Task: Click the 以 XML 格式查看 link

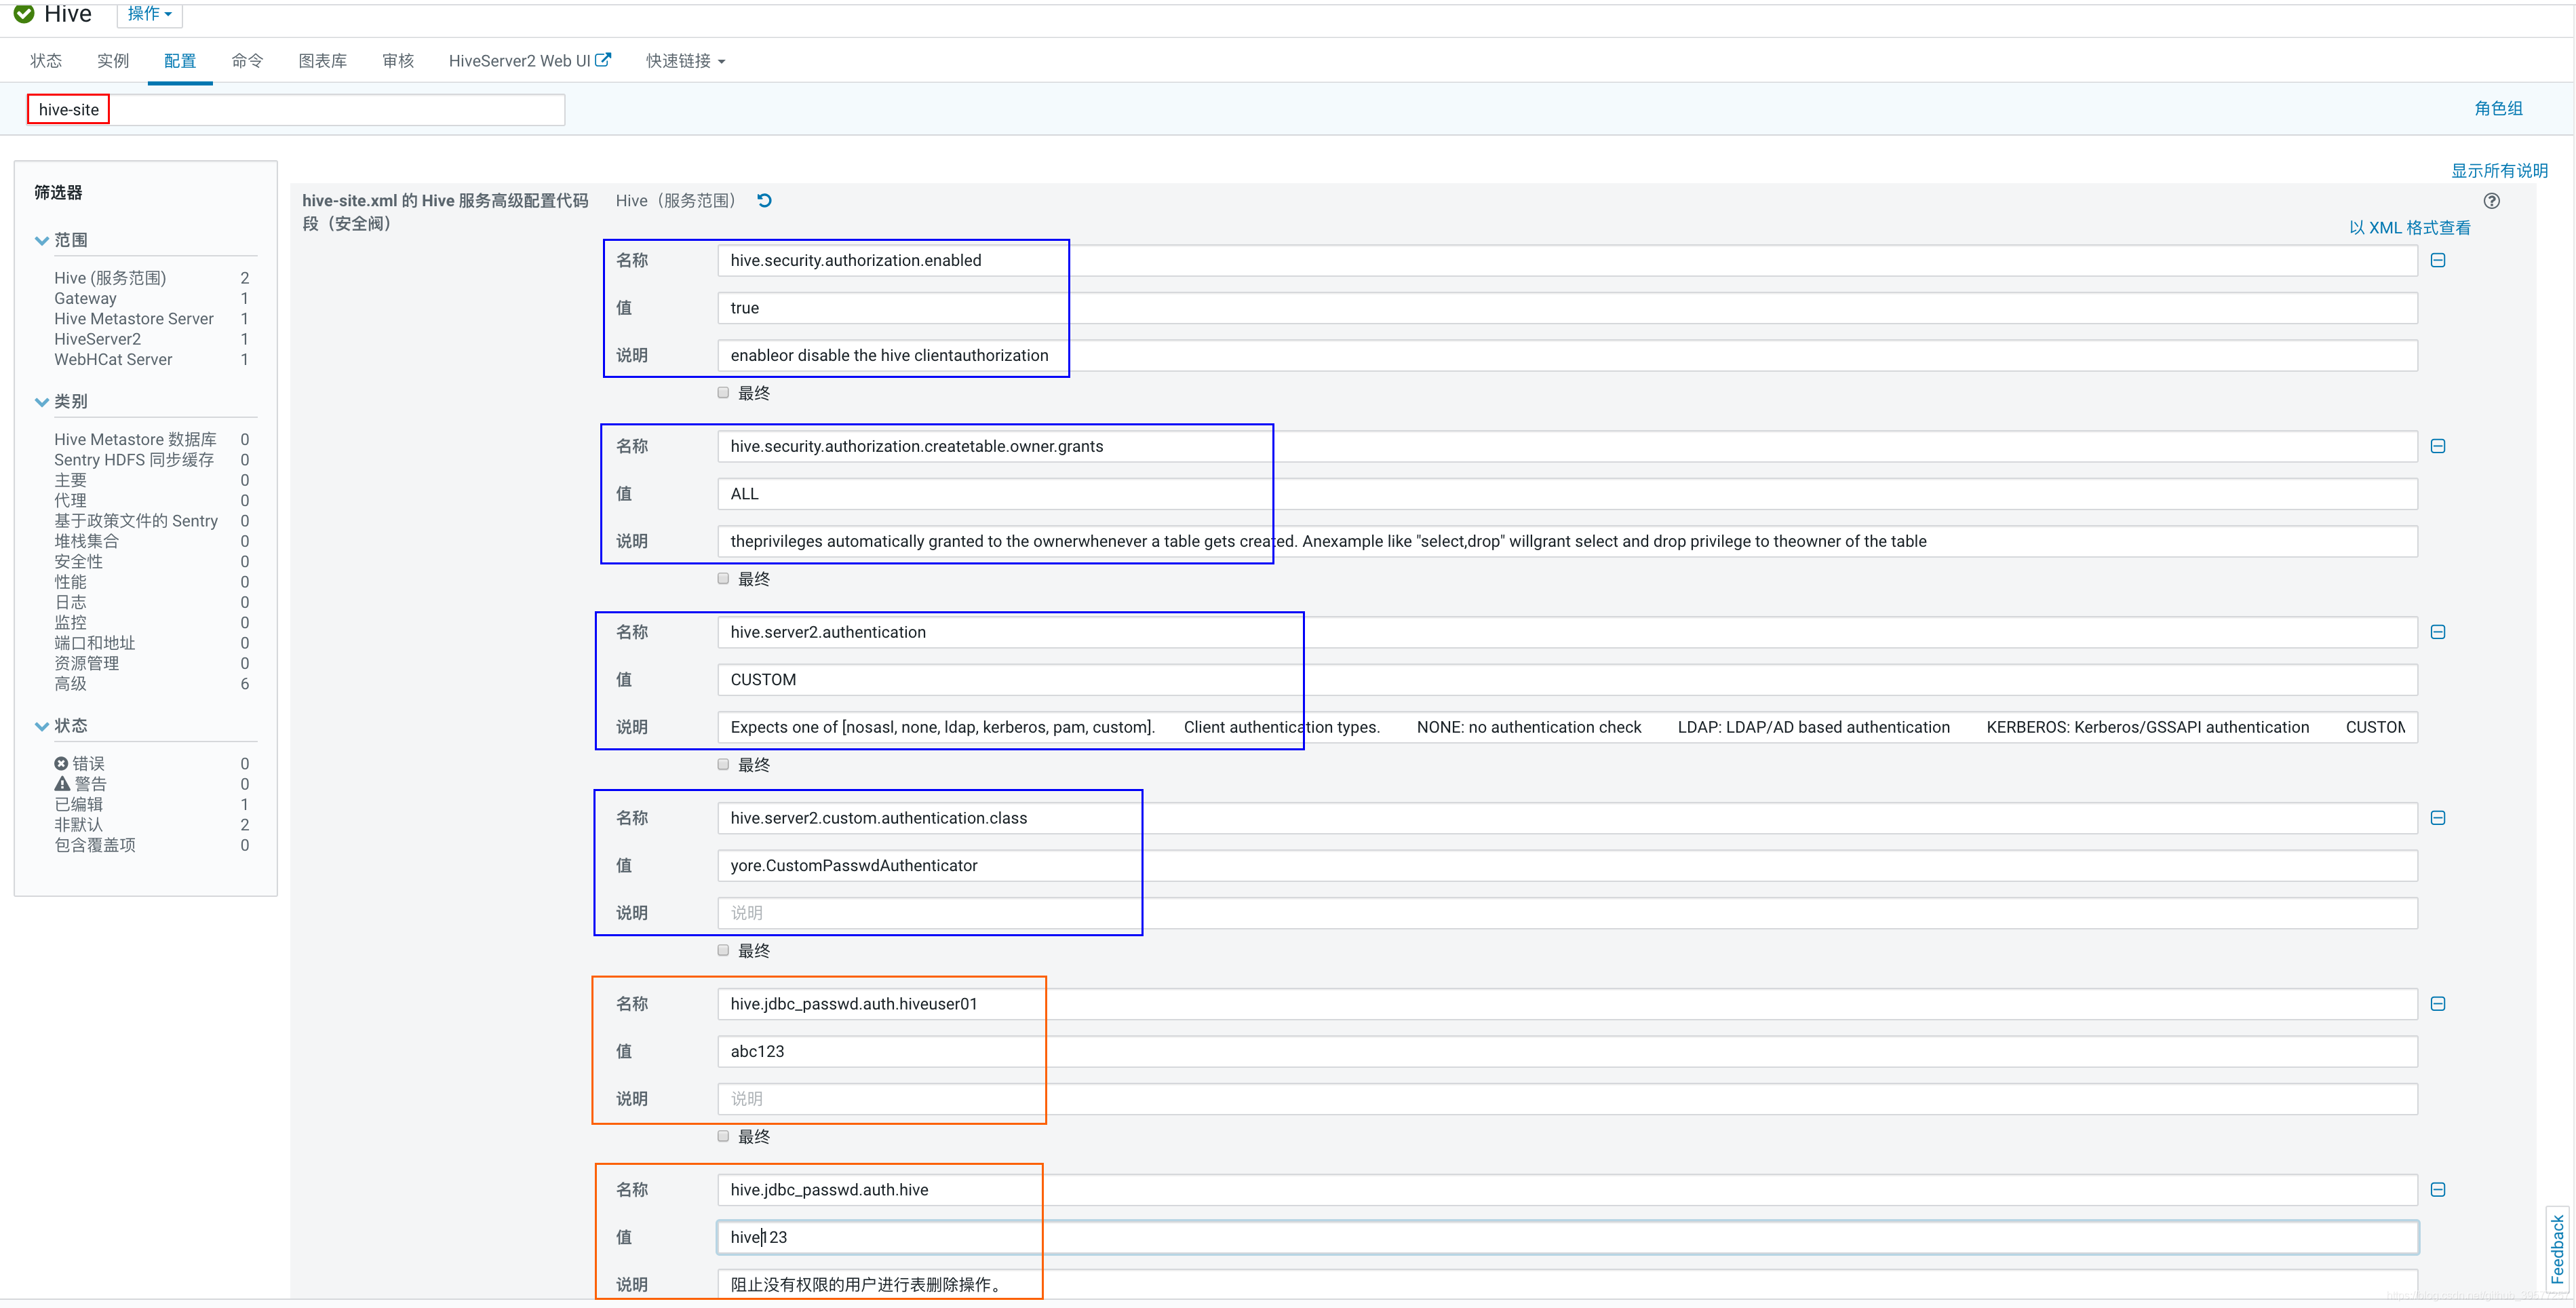Action: (x=2409, y=228)
